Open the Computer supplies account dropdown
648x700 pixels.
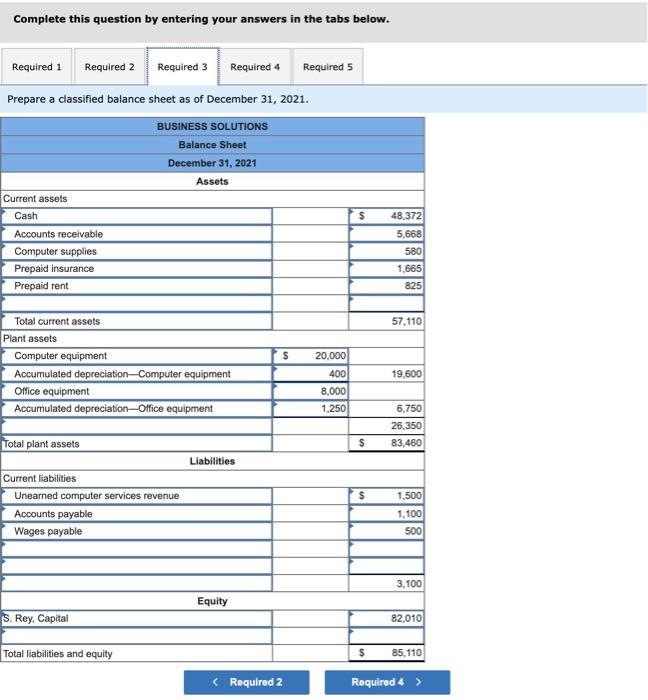(x=137, y=251)
